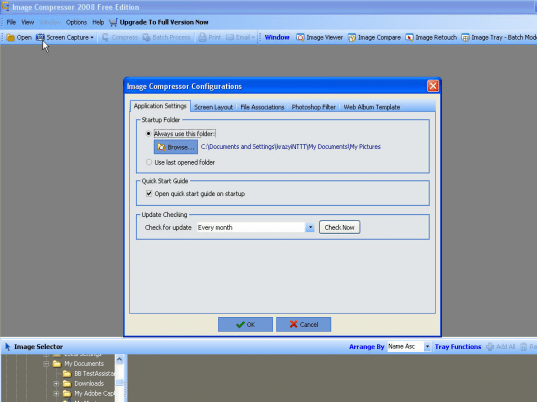Click the Cancel button in dialog
Viewport: 537px width, 402px height.
(303, 324)
